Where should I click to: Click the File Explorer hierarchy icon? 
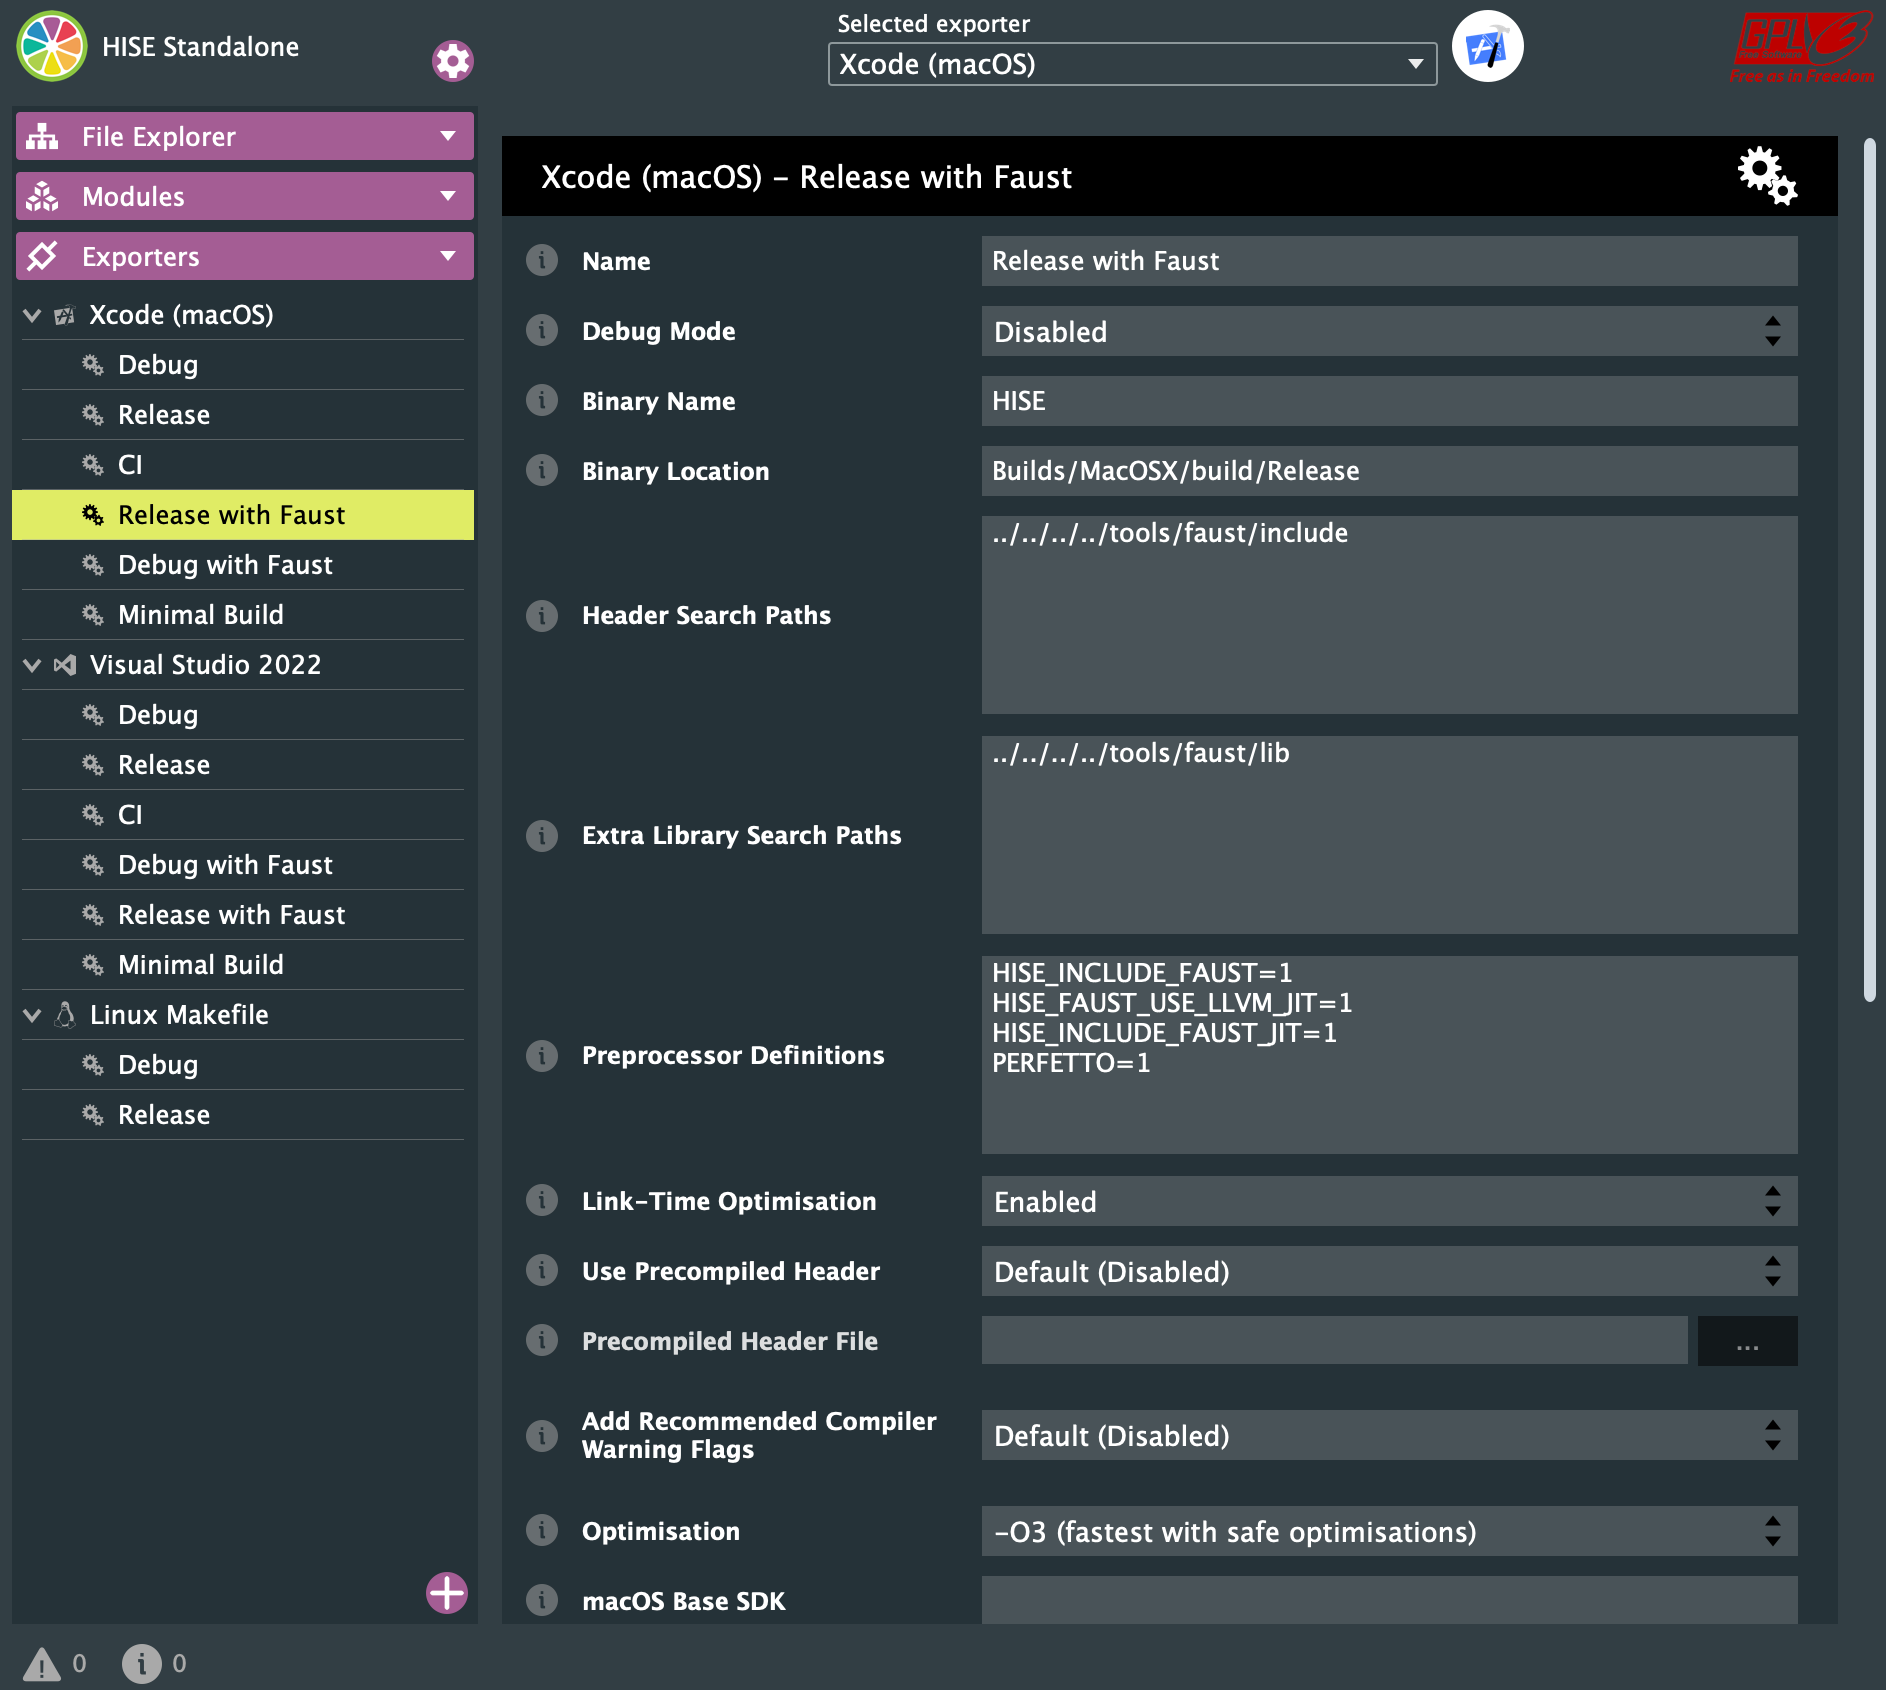42,136
